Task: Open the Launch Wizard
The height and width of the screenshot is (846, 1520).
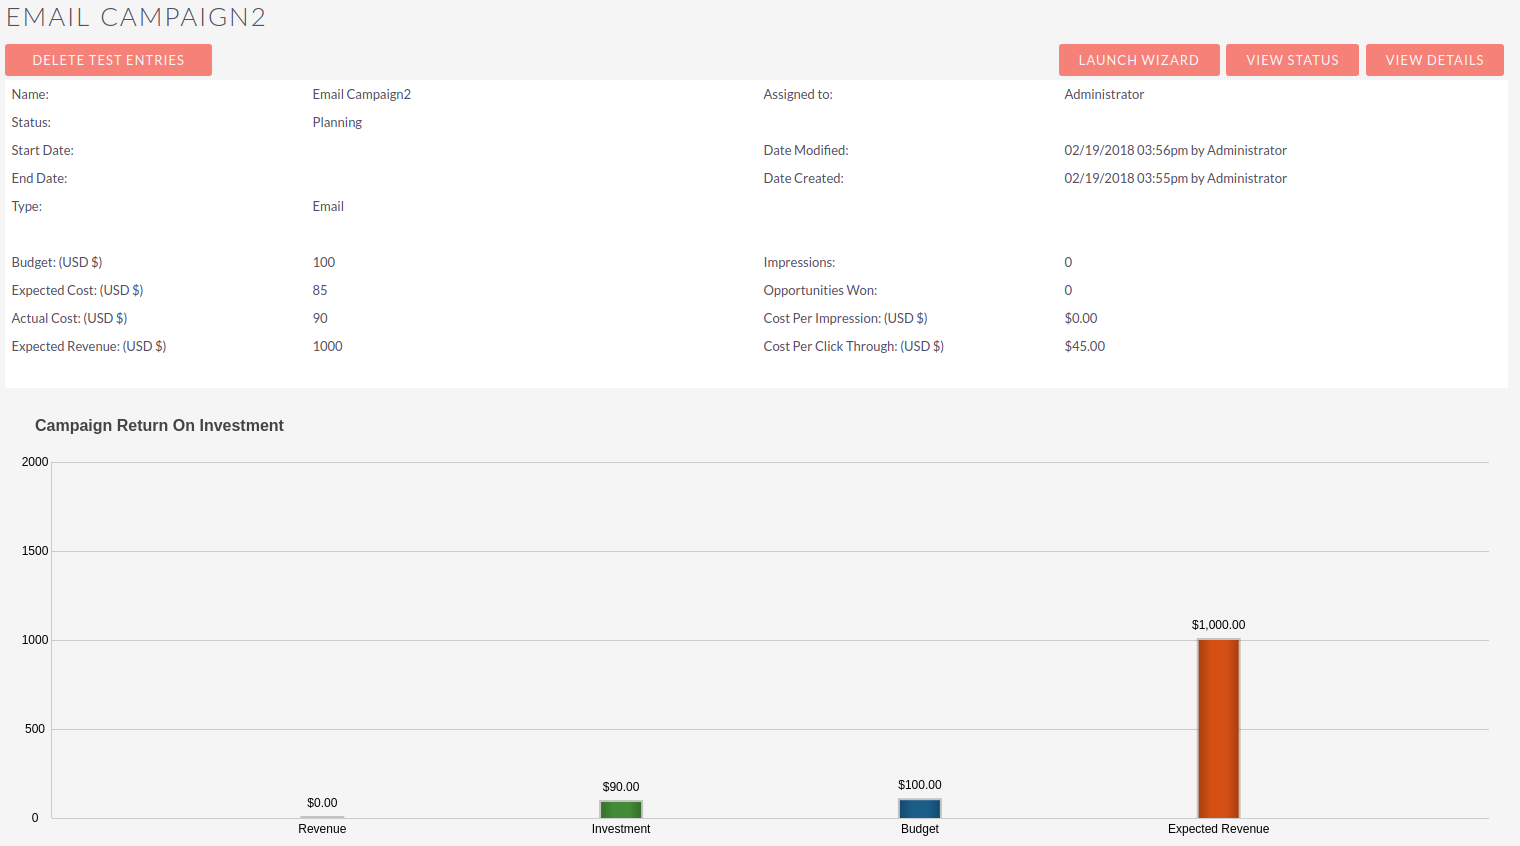Action: [1138, 60]
